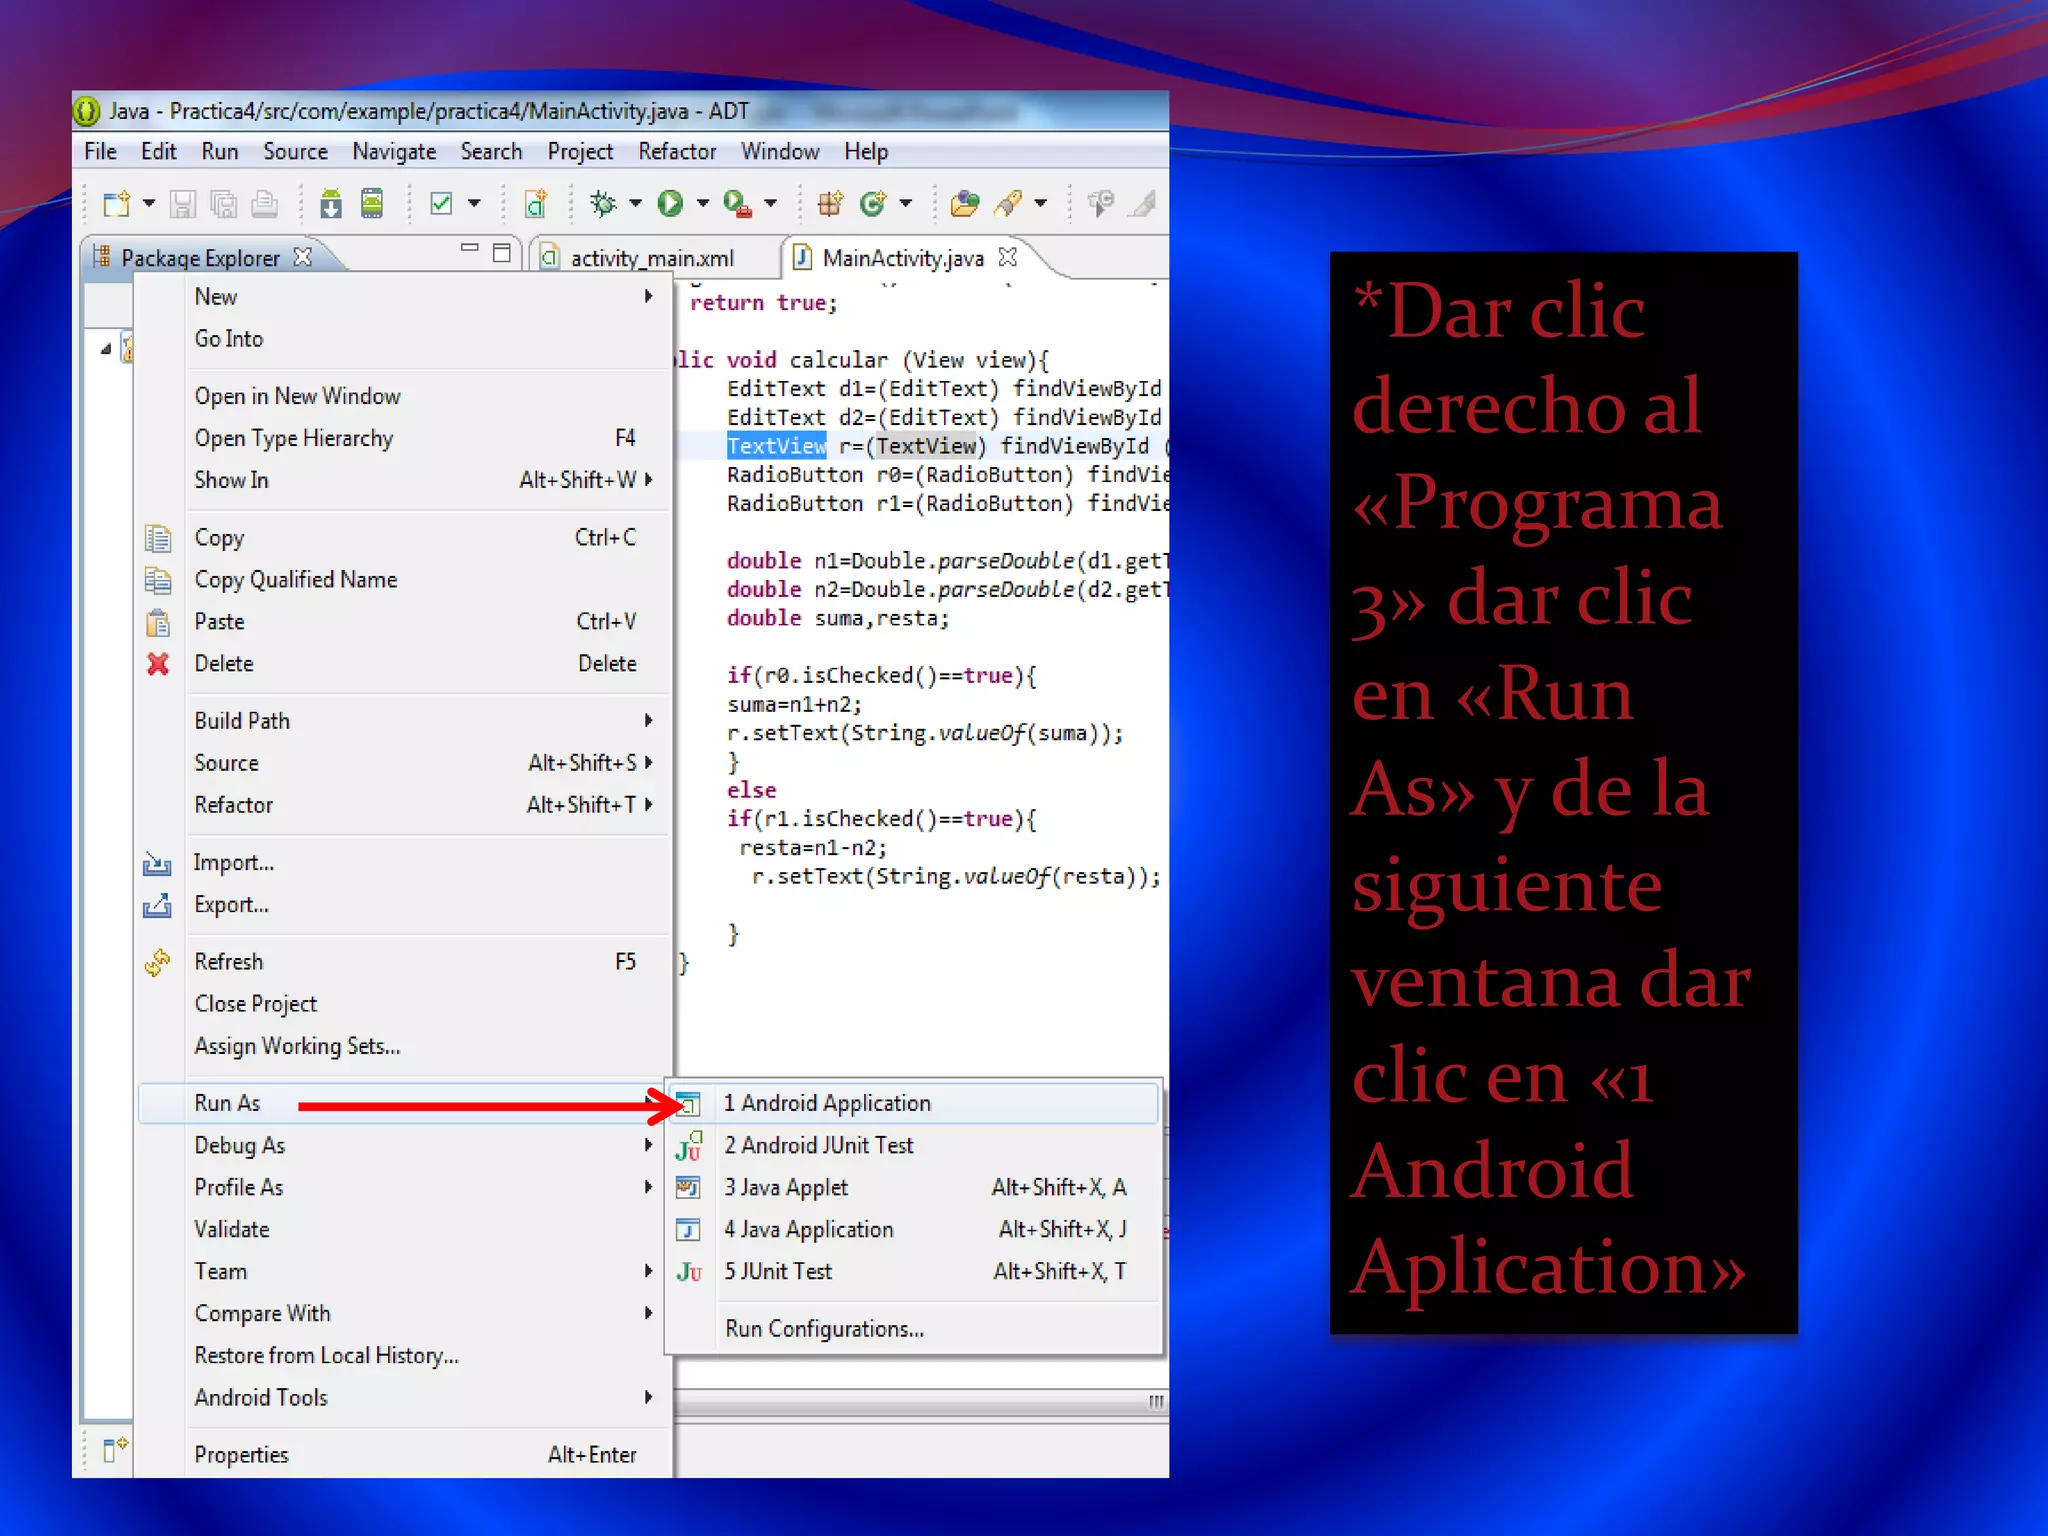
Task: Open the Refactor menu in menu bar
Action: tap(677, 152)
